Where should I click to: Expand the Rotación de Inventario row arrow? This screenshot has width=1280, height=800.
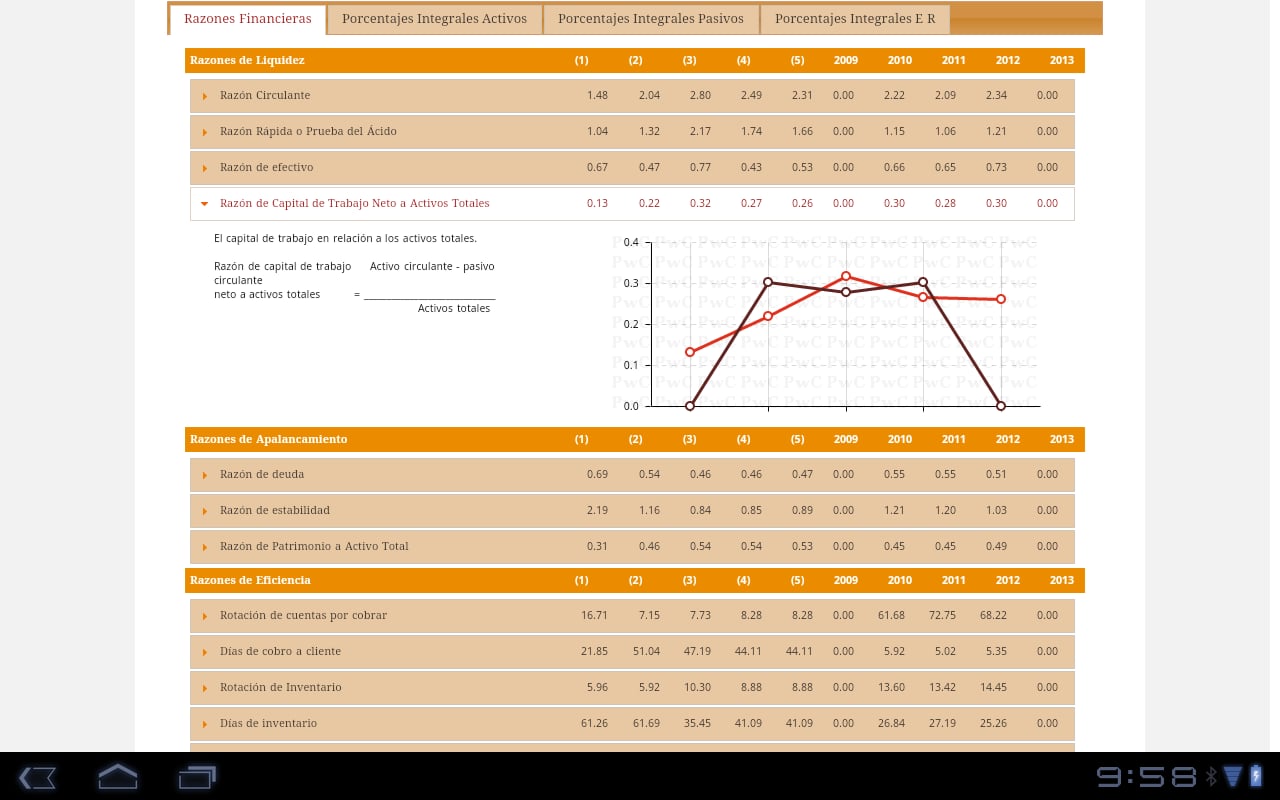pyautogui.click(x=205, y=688)
